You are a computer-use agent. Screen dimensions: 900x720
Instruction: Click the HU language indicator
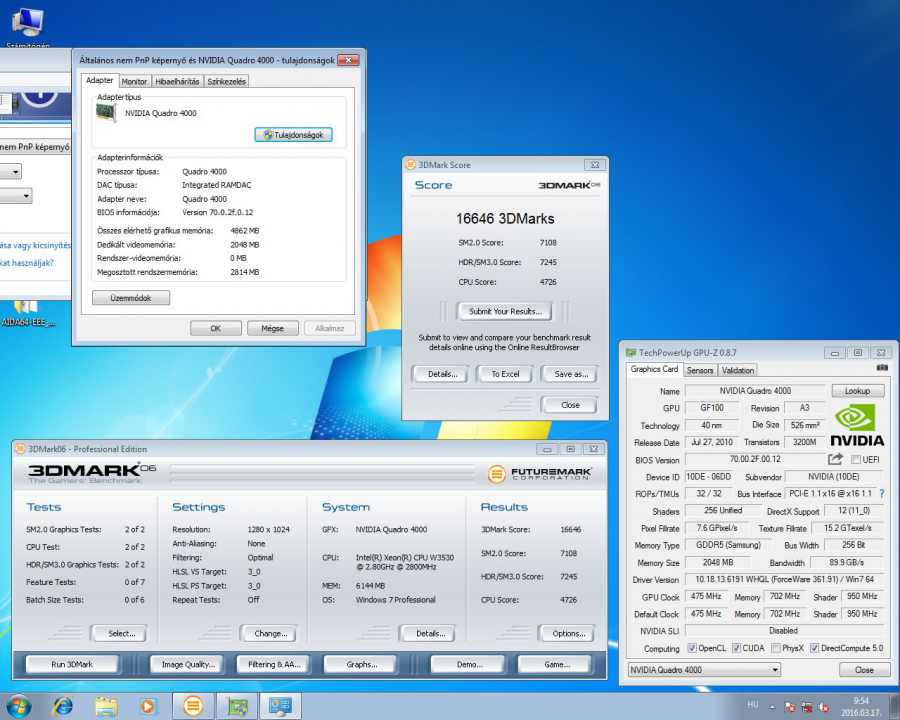[752, 704]
